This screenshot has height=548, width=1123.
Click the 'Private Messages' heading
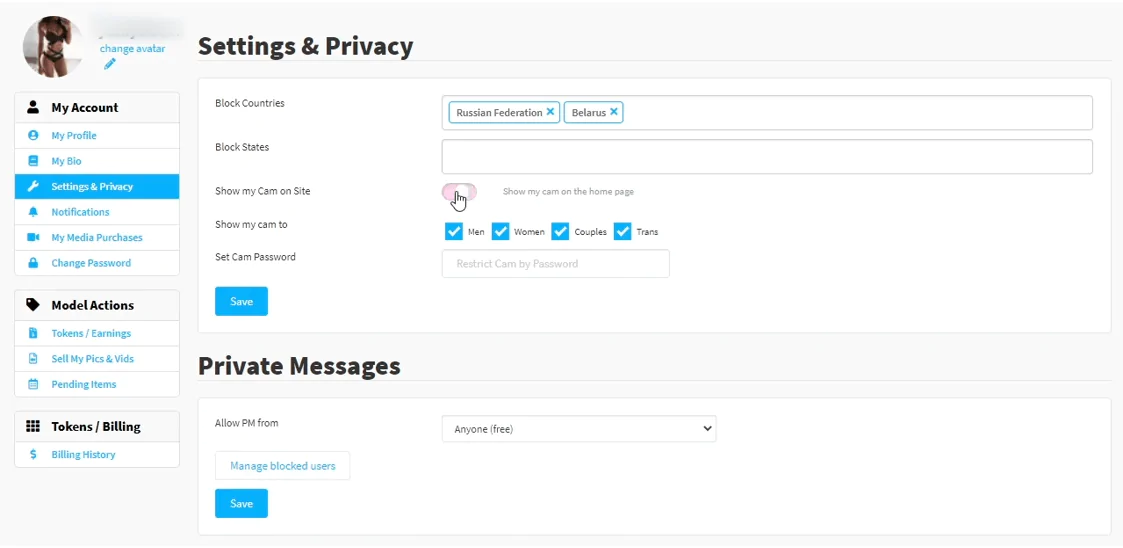coord(299,365)
